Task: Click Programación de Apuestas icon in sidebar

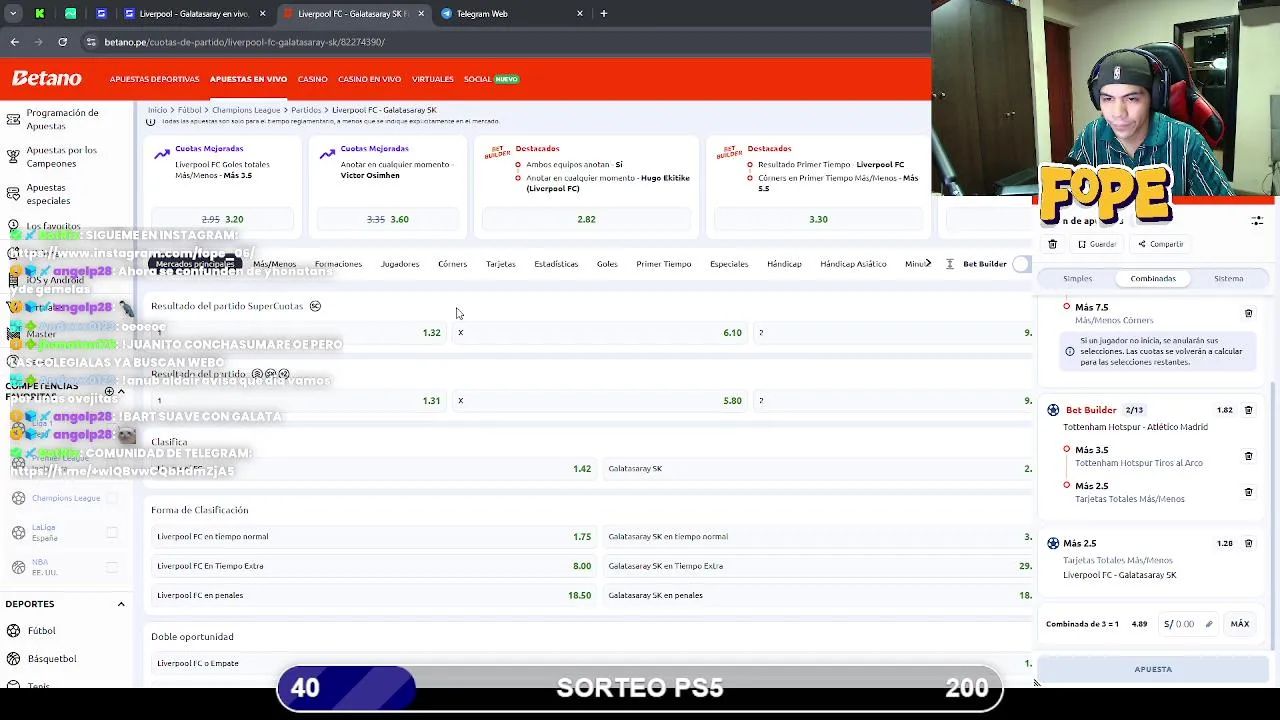Action: pos(13,119)
